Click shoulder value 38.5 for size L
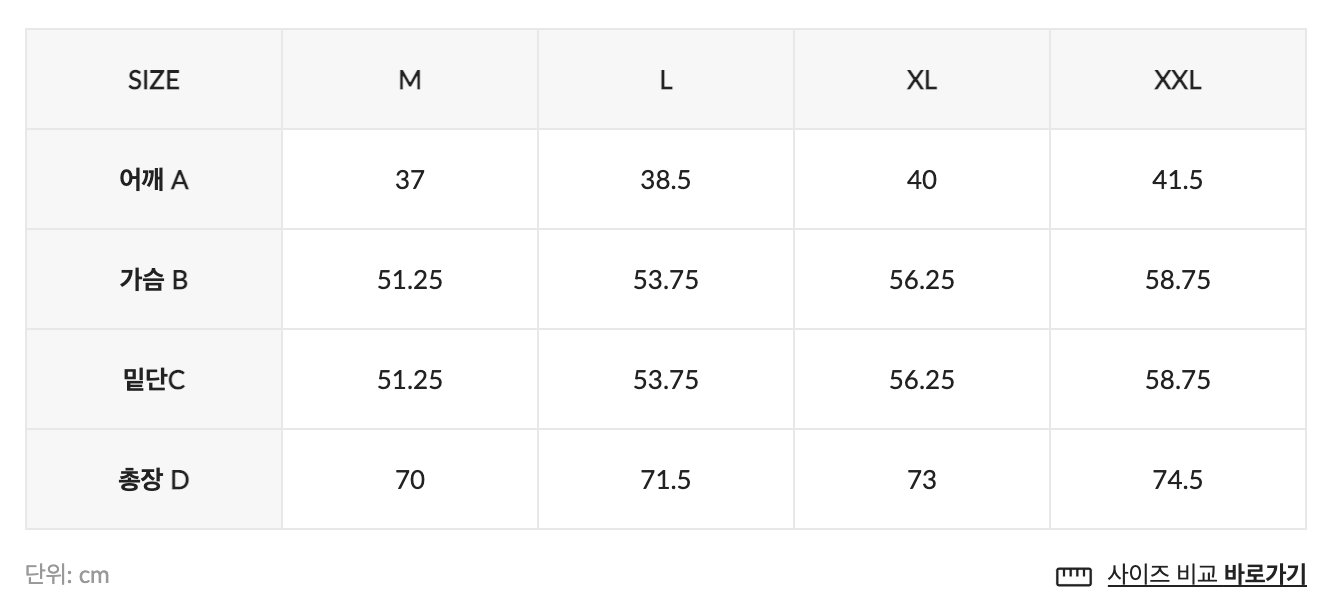Viewport: 1332px width, 606px height. (x=666, y=180)
